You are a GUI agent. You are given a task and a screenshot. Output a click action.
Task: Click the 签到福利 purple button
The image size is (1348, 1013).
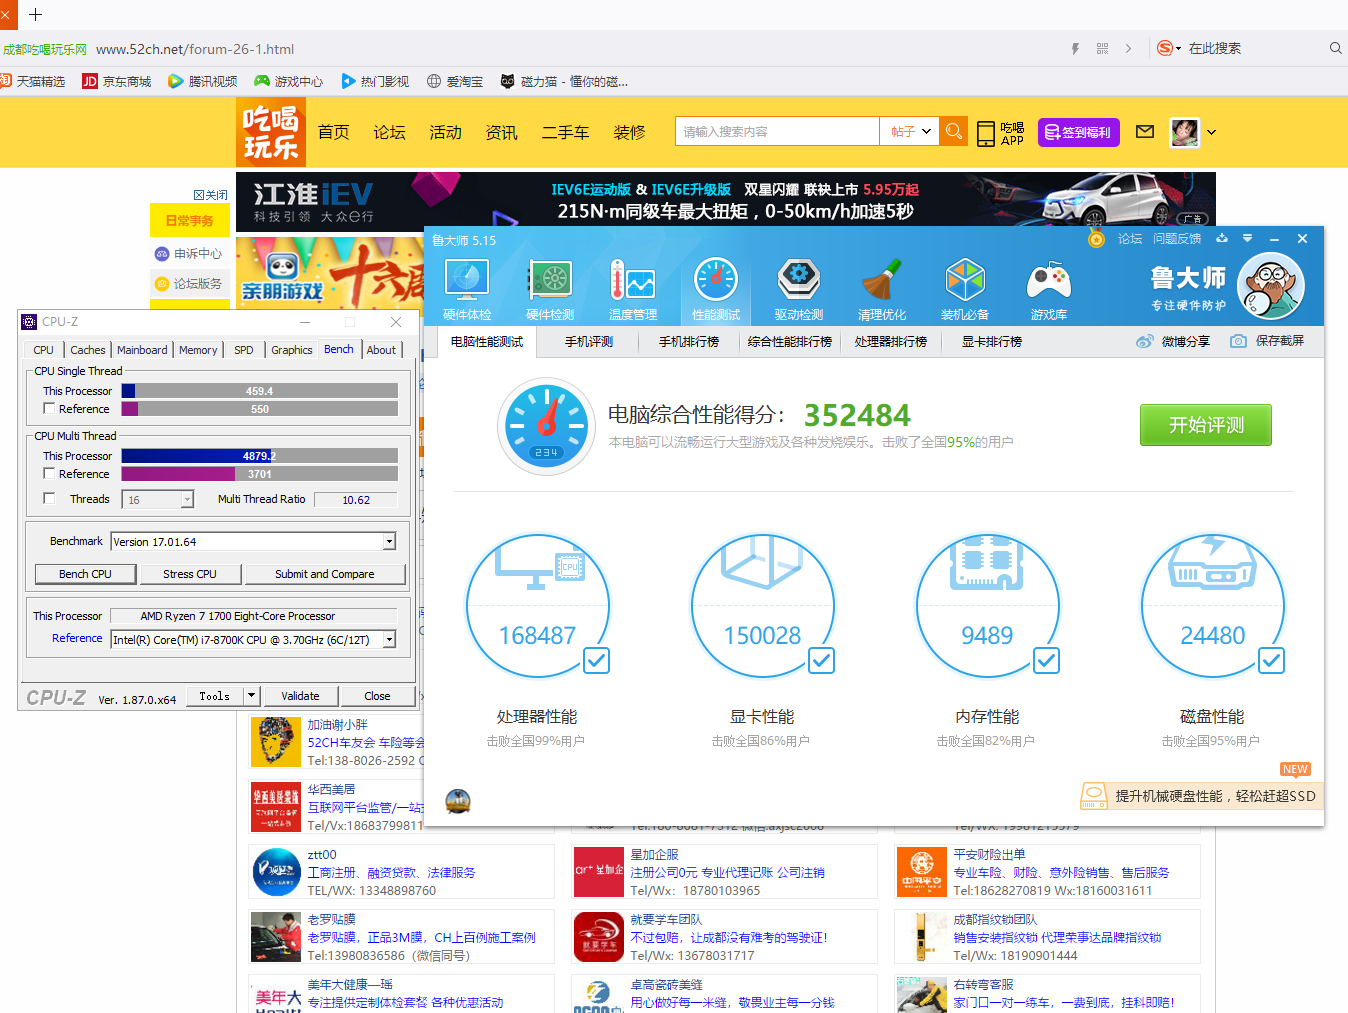1078,132
